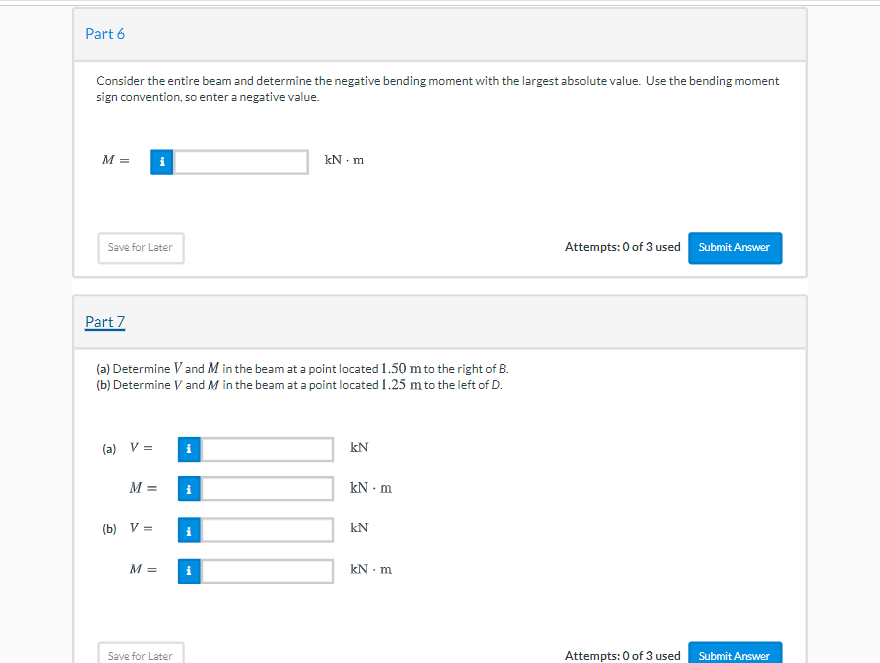Focus the Part 7 (a) M input field
Screen dimensions: 880x663
(267, 489)
